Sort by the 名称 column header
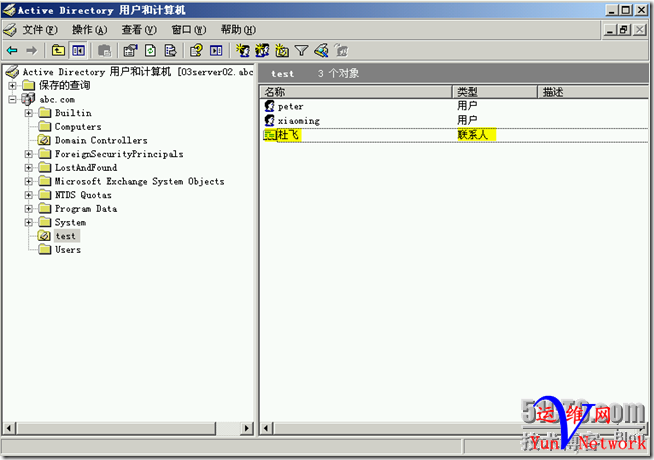Image resolution: width=654 pixels, height=460 pixels. pos(356,92)
